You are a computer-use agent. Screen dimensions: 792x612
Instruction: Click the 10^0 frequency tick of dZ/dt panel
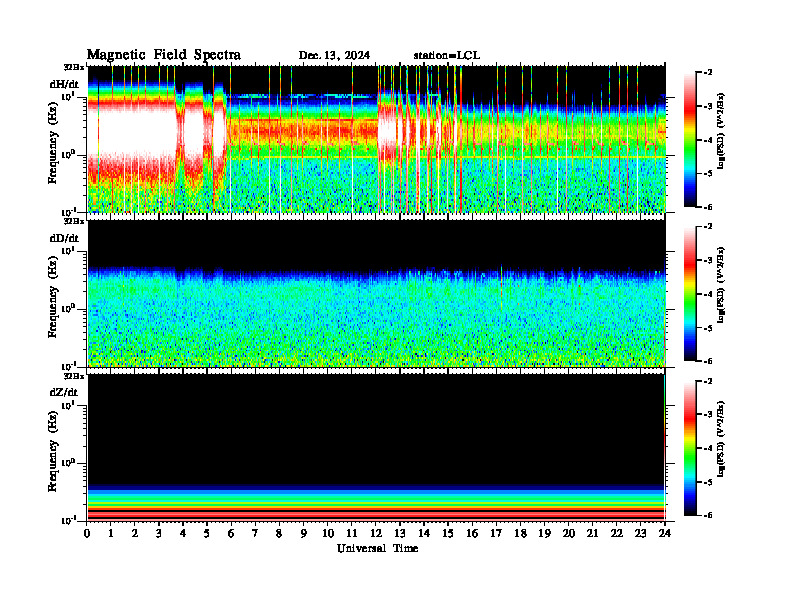point(68,462)
